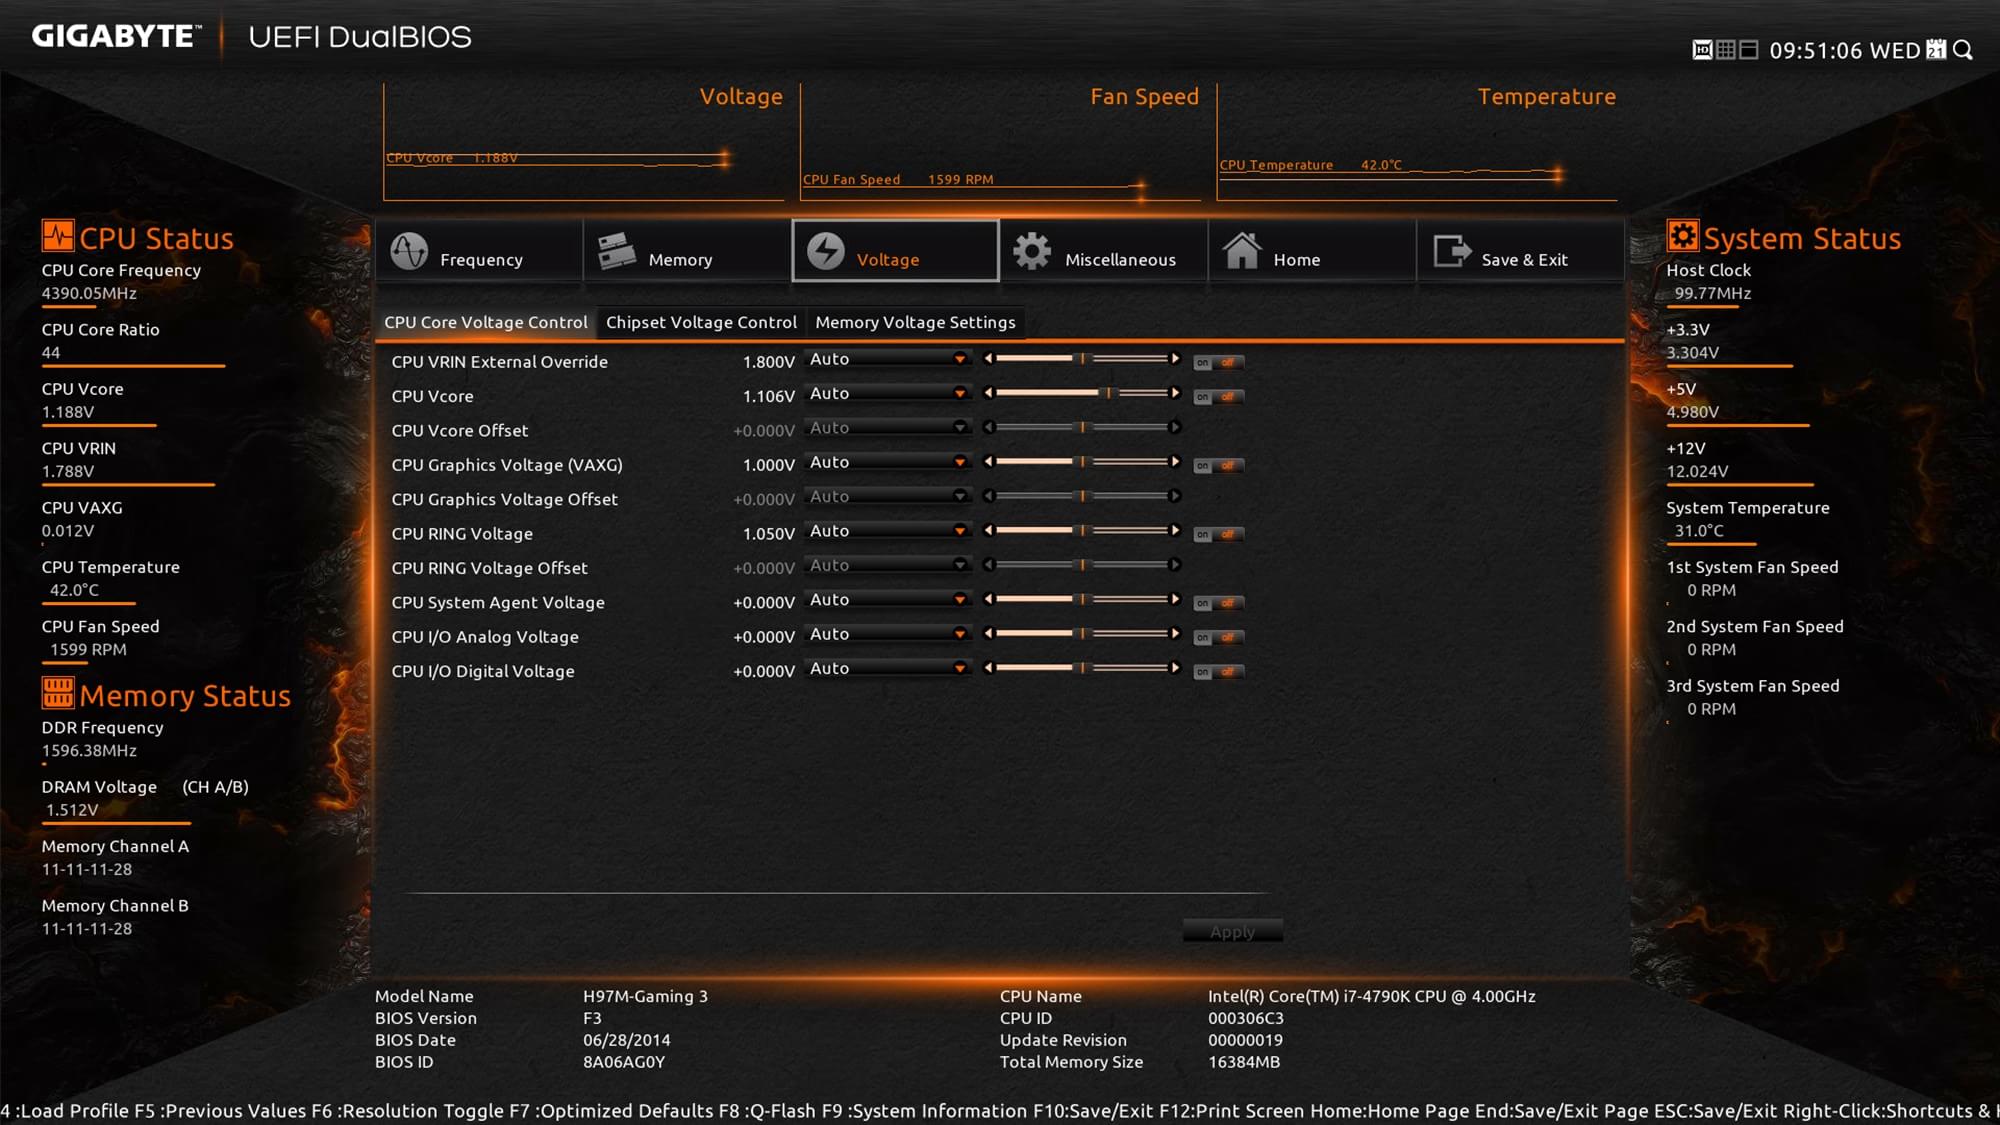Click the 09:51:06 WED clock display
Viewport: 2000px width, 1125px height.
1845,51
